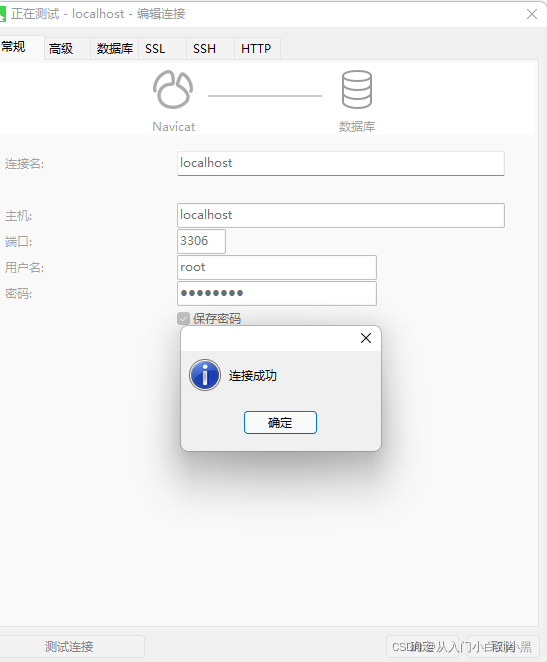Viewport: 547px width, 662px height.
Task: Click the 测试连接 button
Action: 69,646
